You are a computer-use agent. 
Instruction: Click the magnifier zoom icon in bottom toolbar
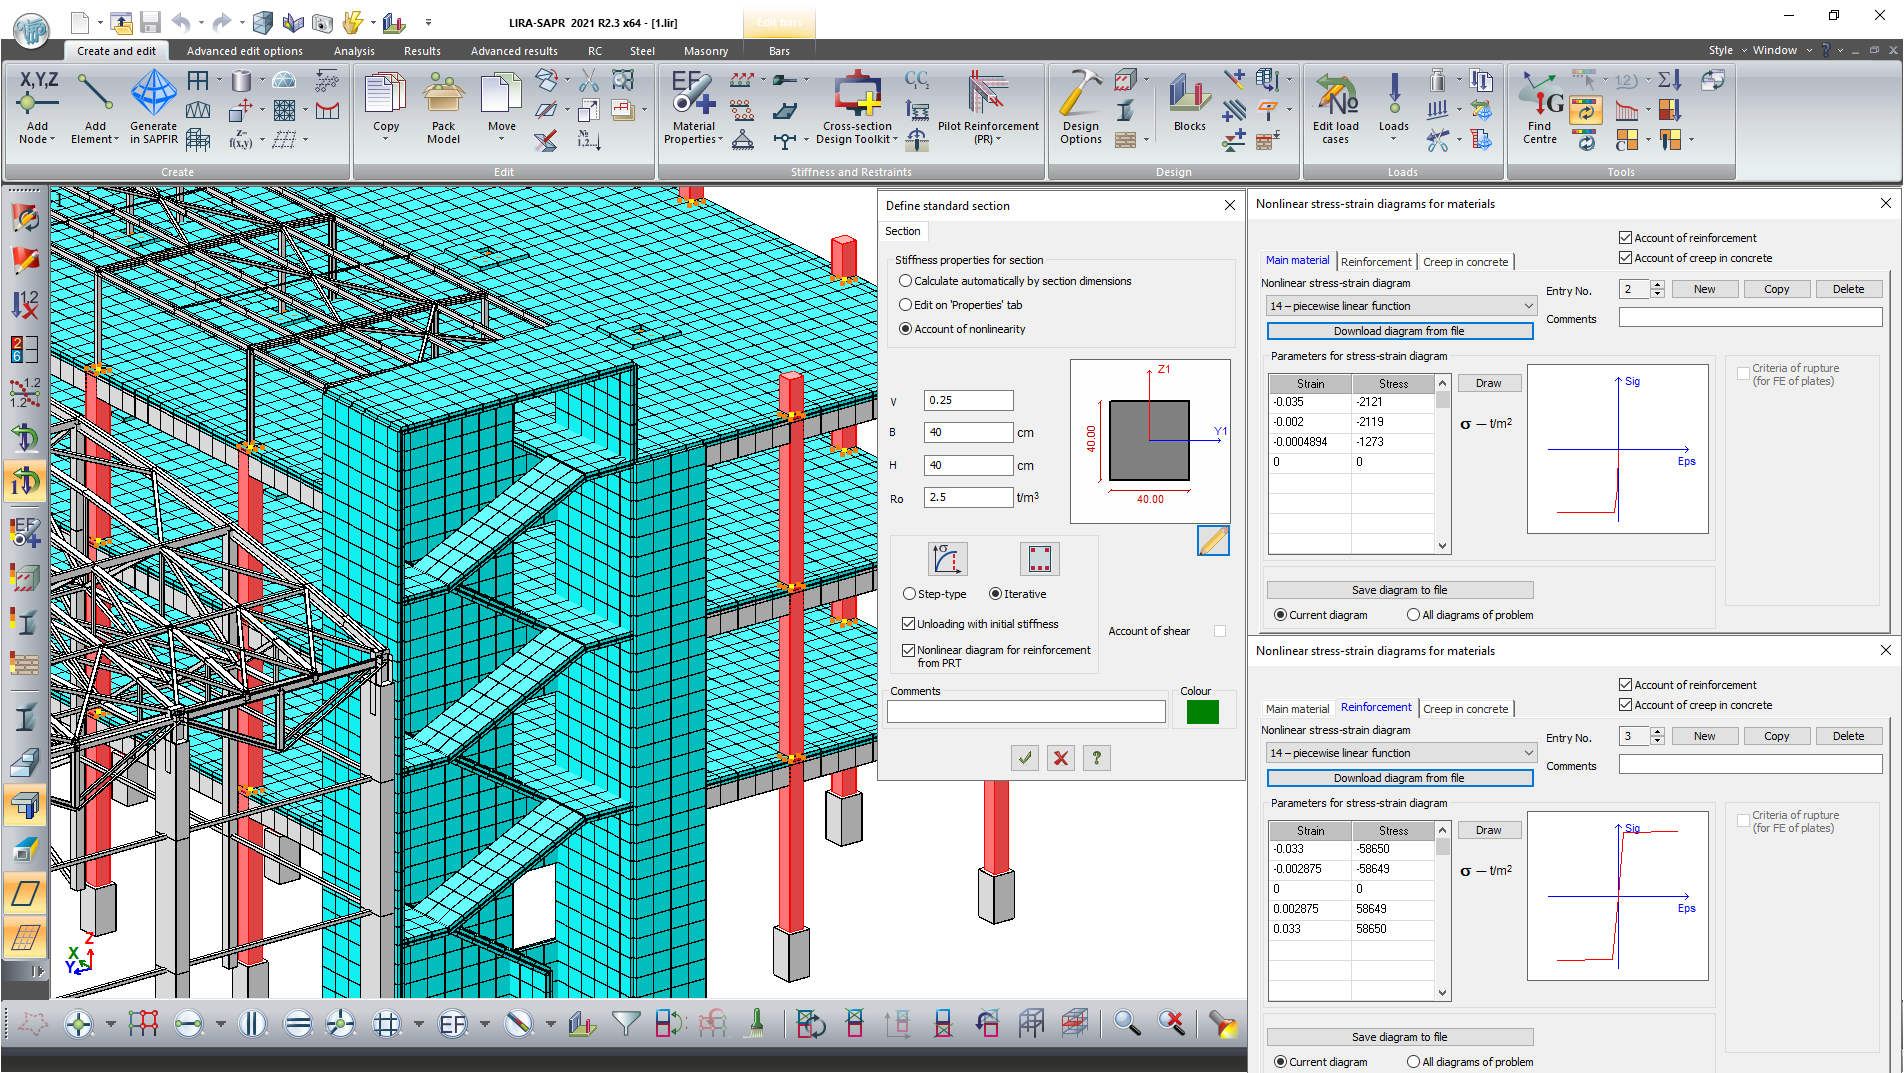pyautogui.click(x=1126, y=1023)
